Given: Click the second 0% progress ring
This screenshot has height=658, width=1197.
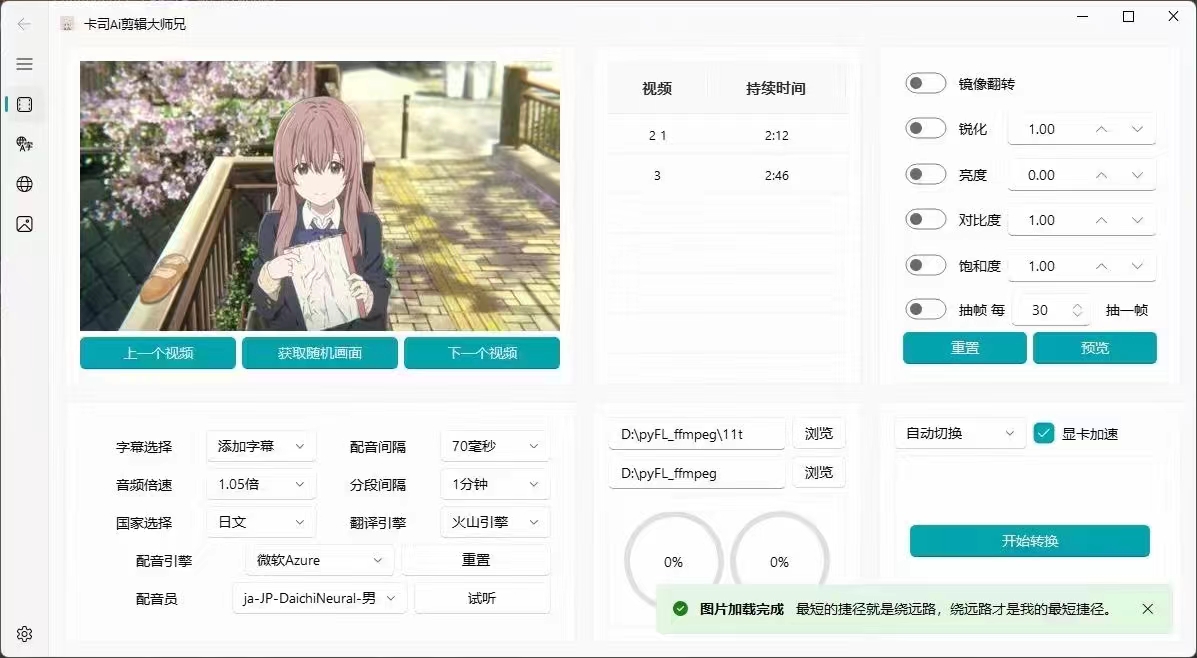Looking at the screenshot, I should coord(779,561).
